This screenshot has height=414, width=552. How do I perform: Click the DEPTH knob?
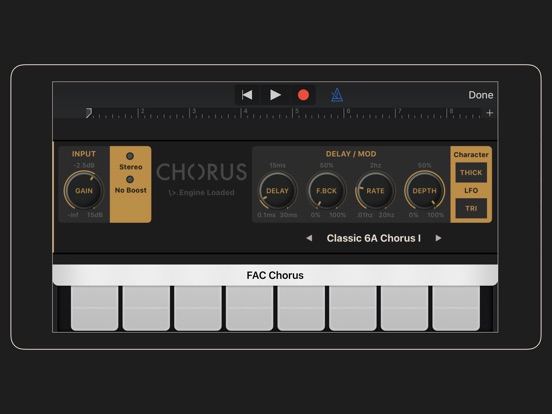tap(425, 190)
